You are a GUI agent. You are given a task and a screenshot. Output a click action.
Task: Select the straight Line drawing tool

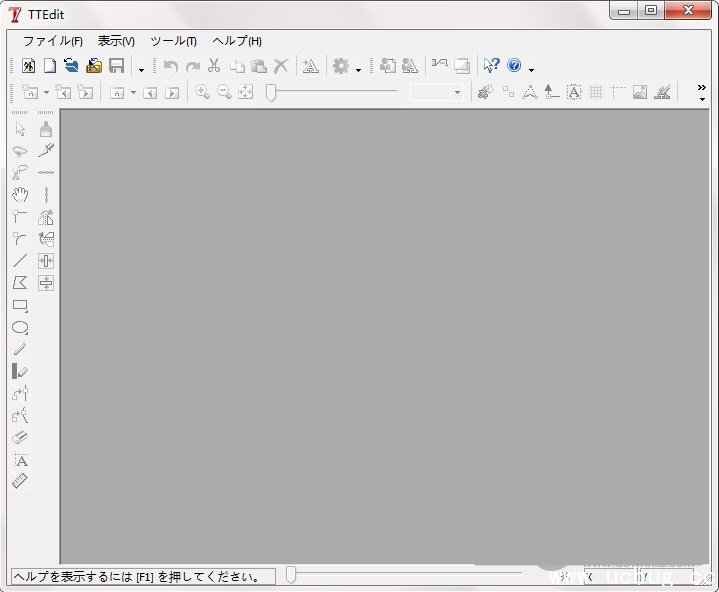click(x=20, y=261)
